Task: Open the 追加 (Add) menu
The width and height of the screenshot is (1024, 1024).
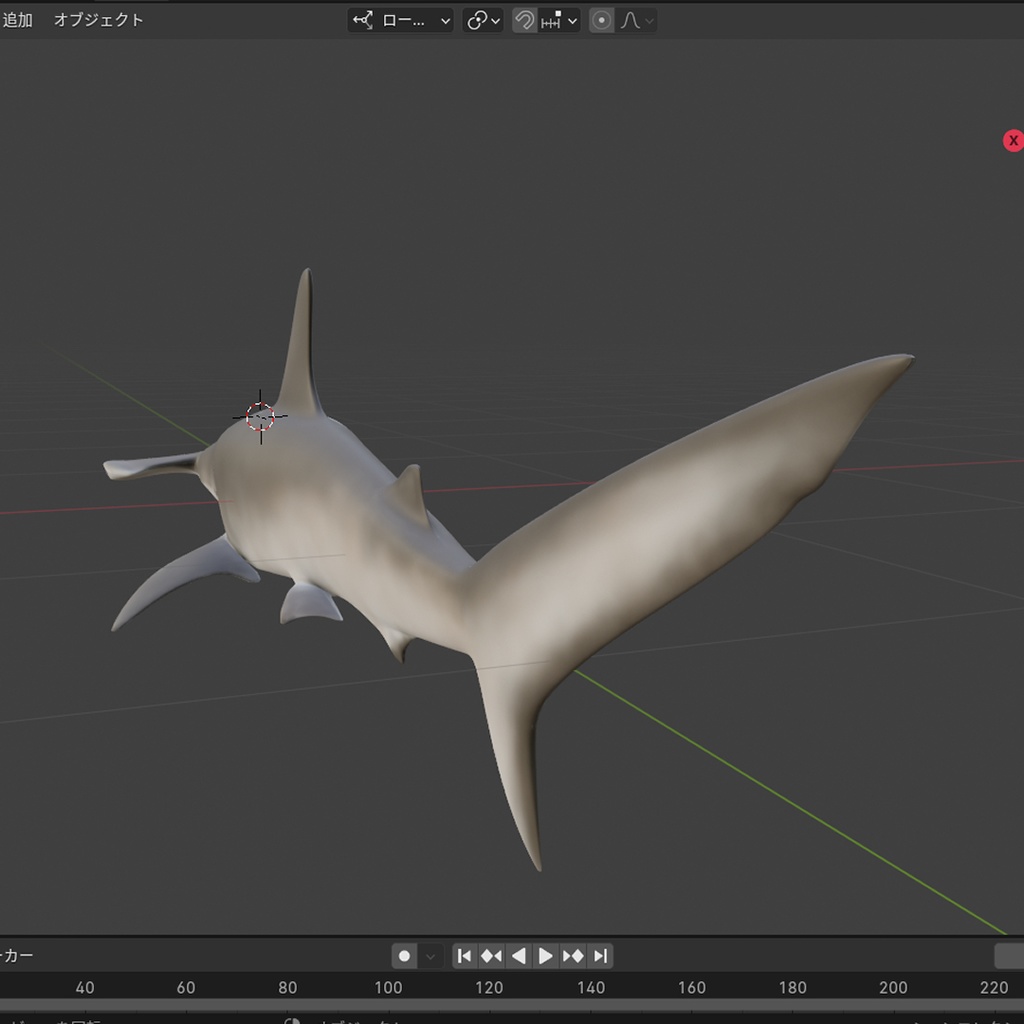Action: pyautogui.click(x=18, y=18)
